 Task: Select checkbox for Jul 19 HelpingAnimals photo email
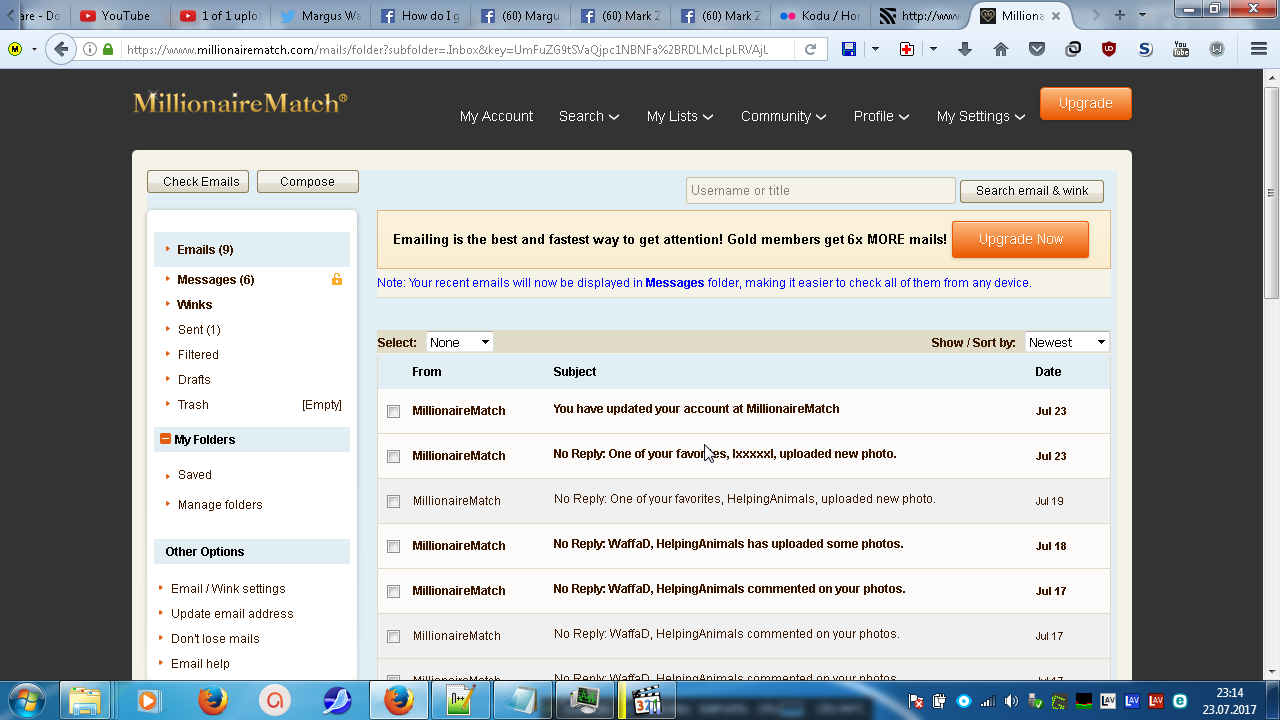(x=393, y=501)
